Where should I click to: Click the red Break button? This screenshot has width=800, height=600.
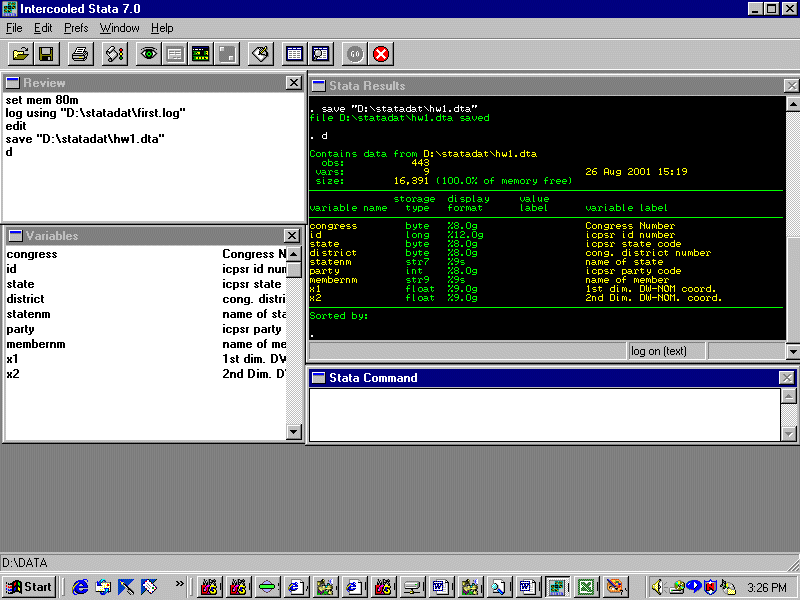(x=381, y=53)
